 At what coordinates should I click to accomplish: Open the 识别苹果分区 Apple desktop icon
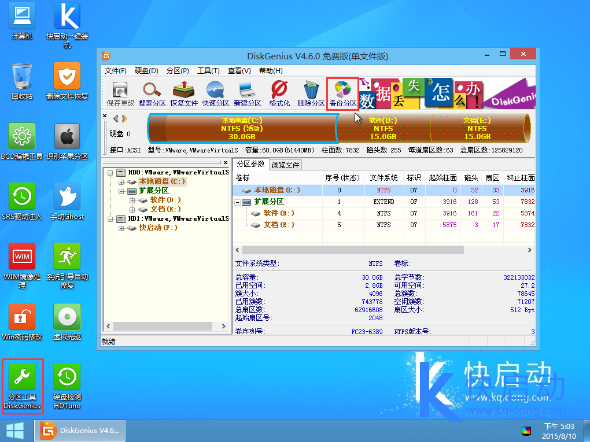(x=67, y=142)
